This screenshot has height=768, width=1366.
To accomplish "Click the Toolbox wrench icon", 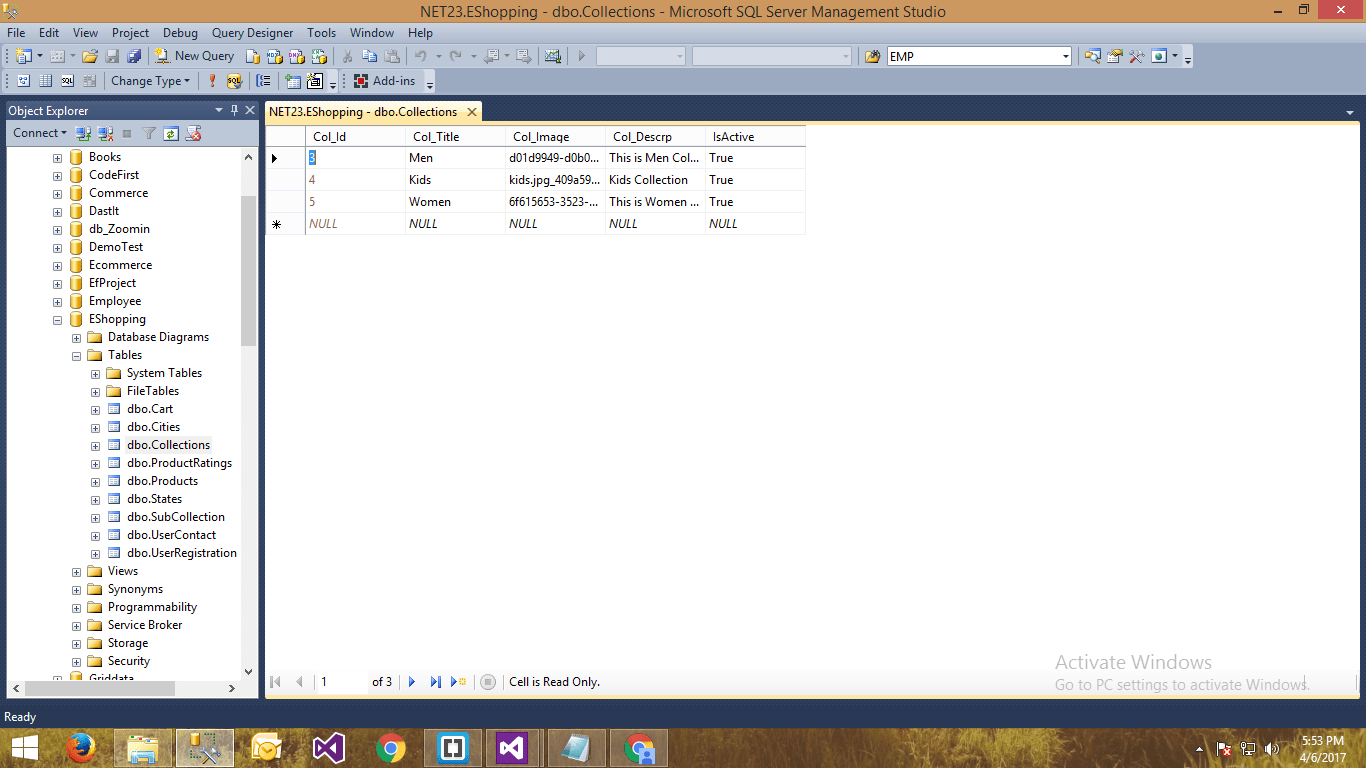I will coord(1136,56).
